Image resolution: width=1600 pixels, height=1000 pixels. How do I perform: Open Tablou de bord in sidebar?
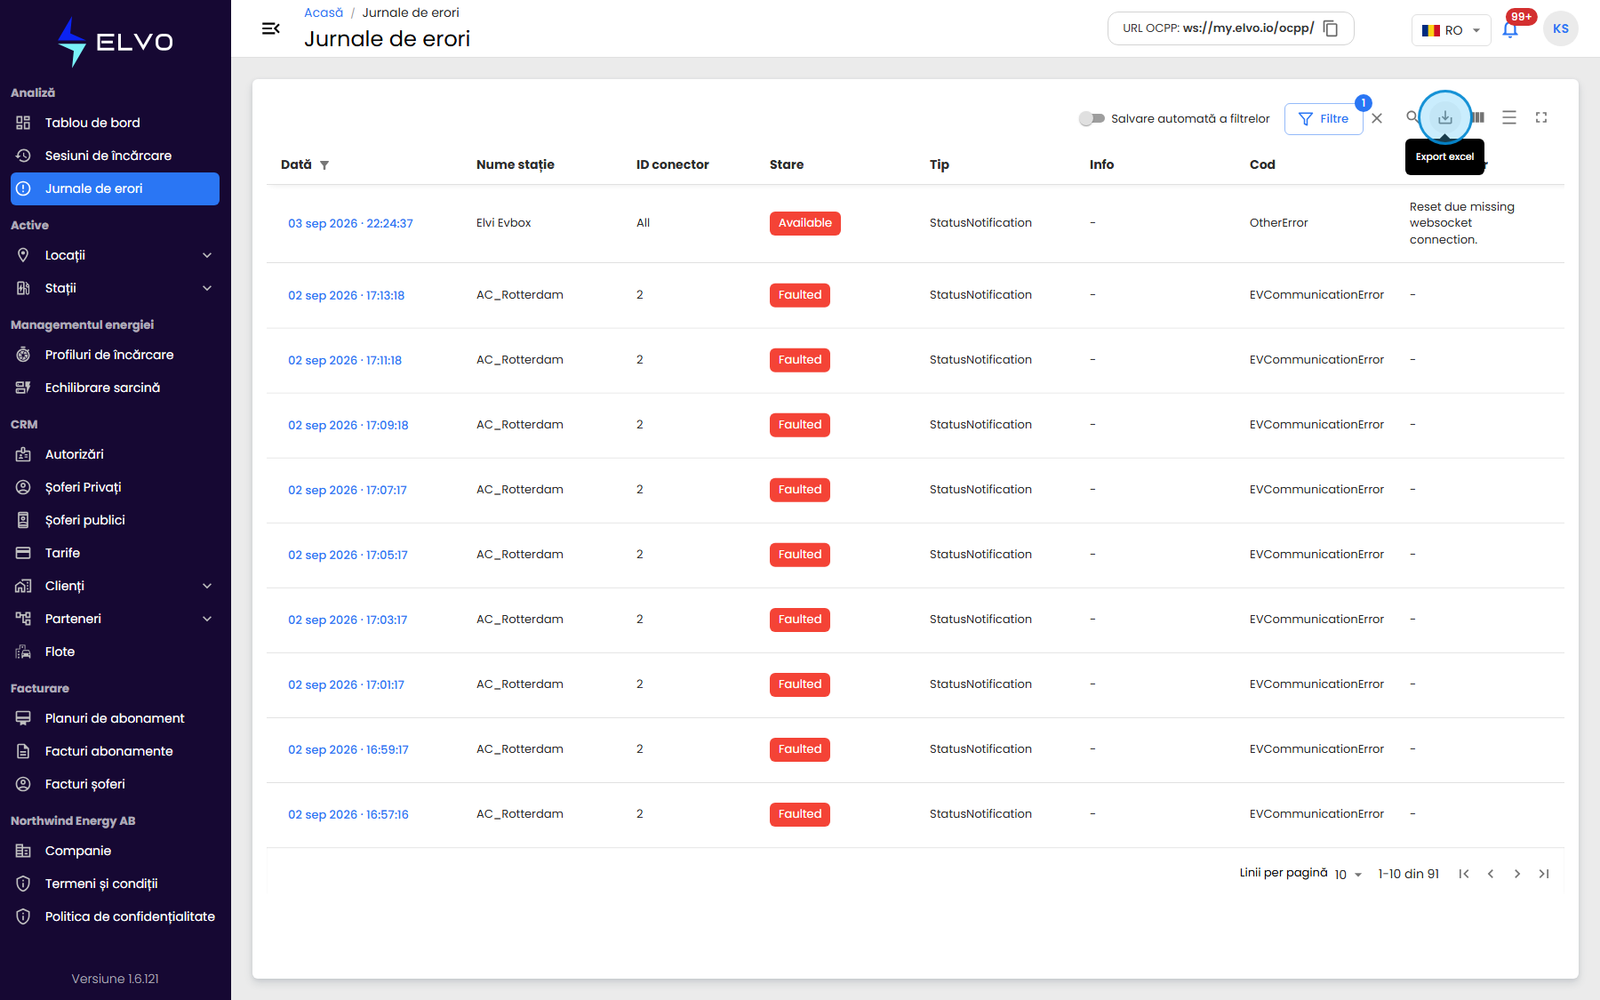point(115,123)
